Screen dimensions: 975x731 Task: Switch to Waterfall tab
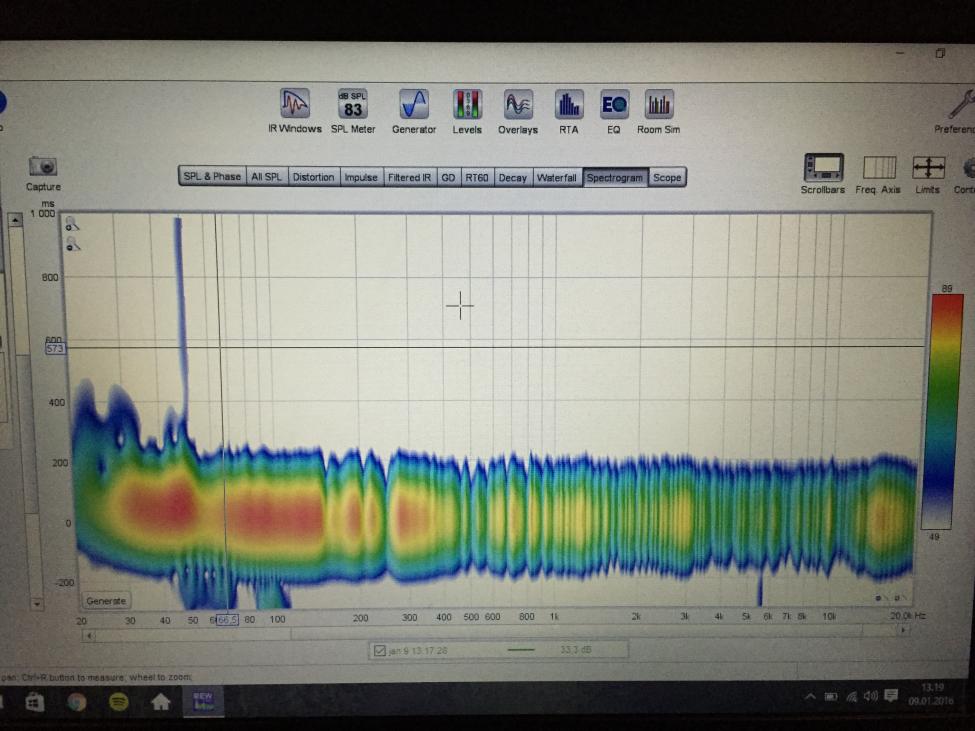point(557,177)
